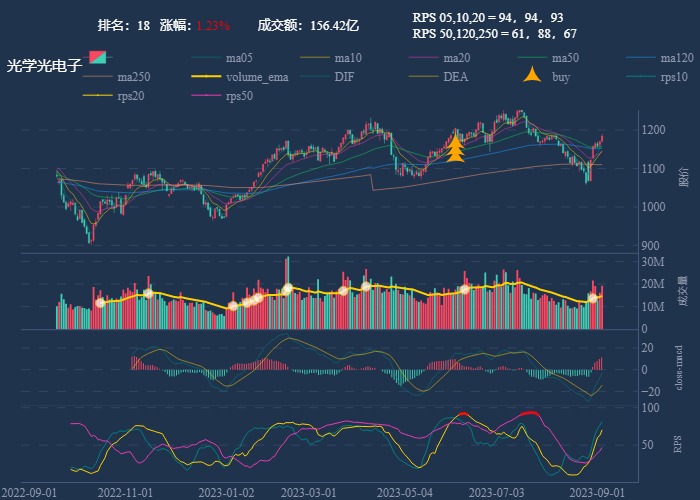The image size is (700, 500).
Task: Hide the ma50 line via legend
Action: (x=565, y=57)
